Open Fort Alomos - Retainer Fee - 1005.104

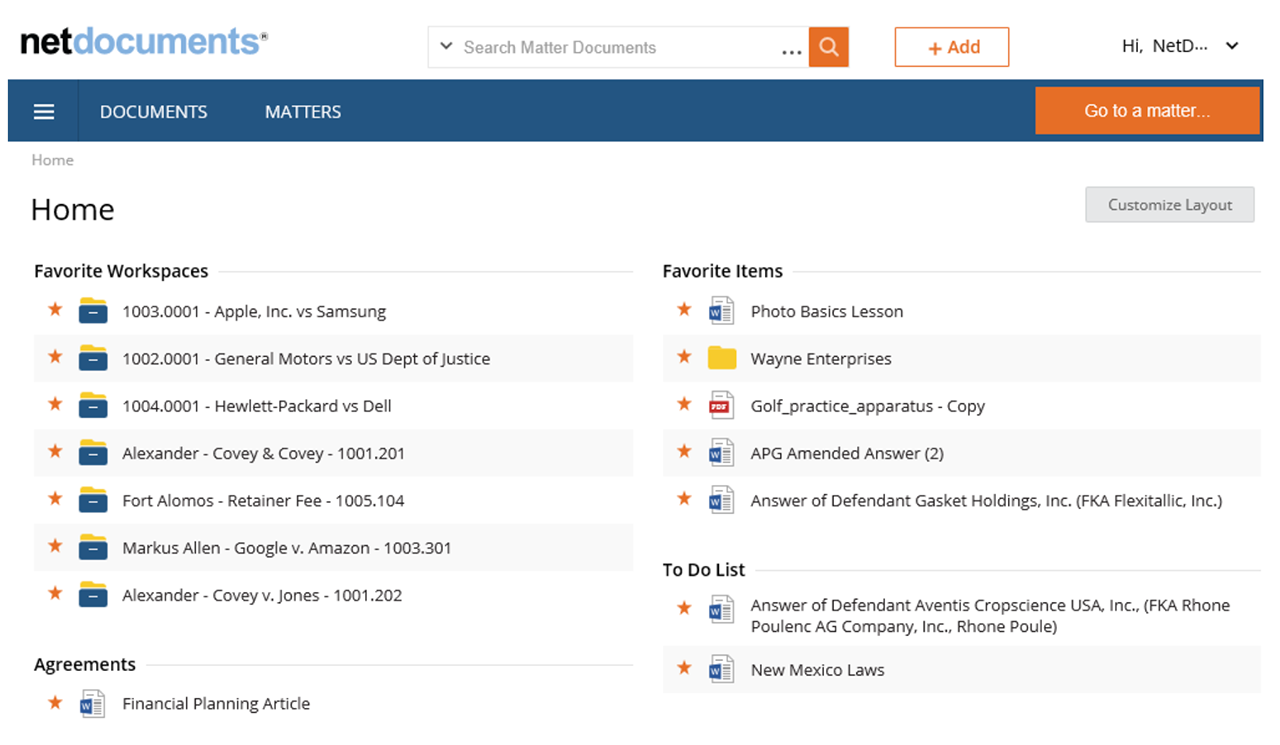pos(263,500)
